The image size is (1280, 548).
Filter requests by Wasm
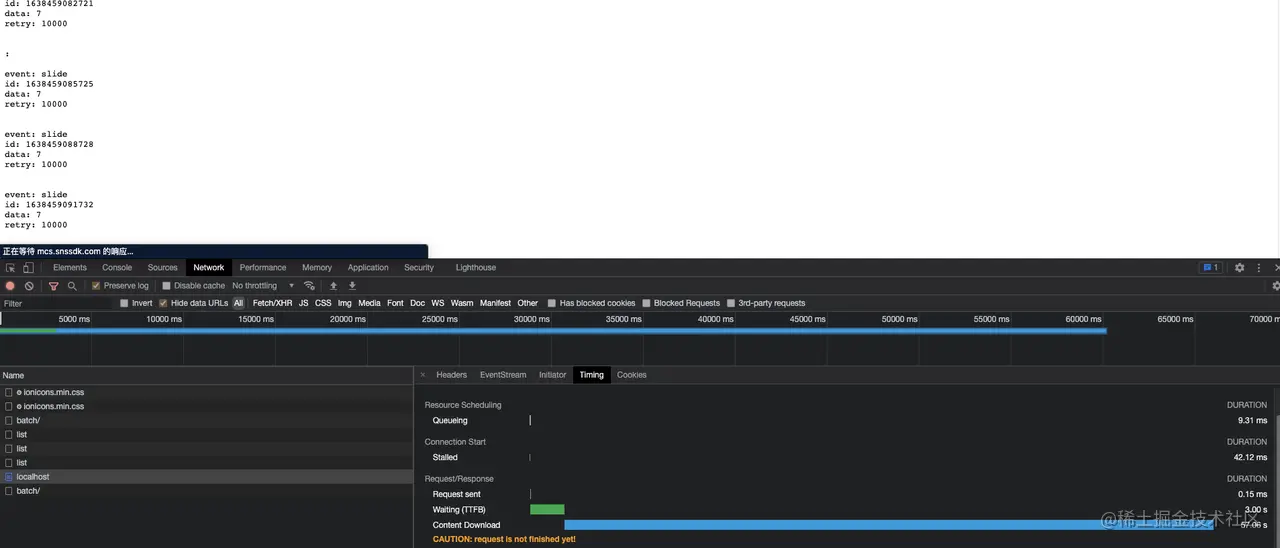coord(462,303)
